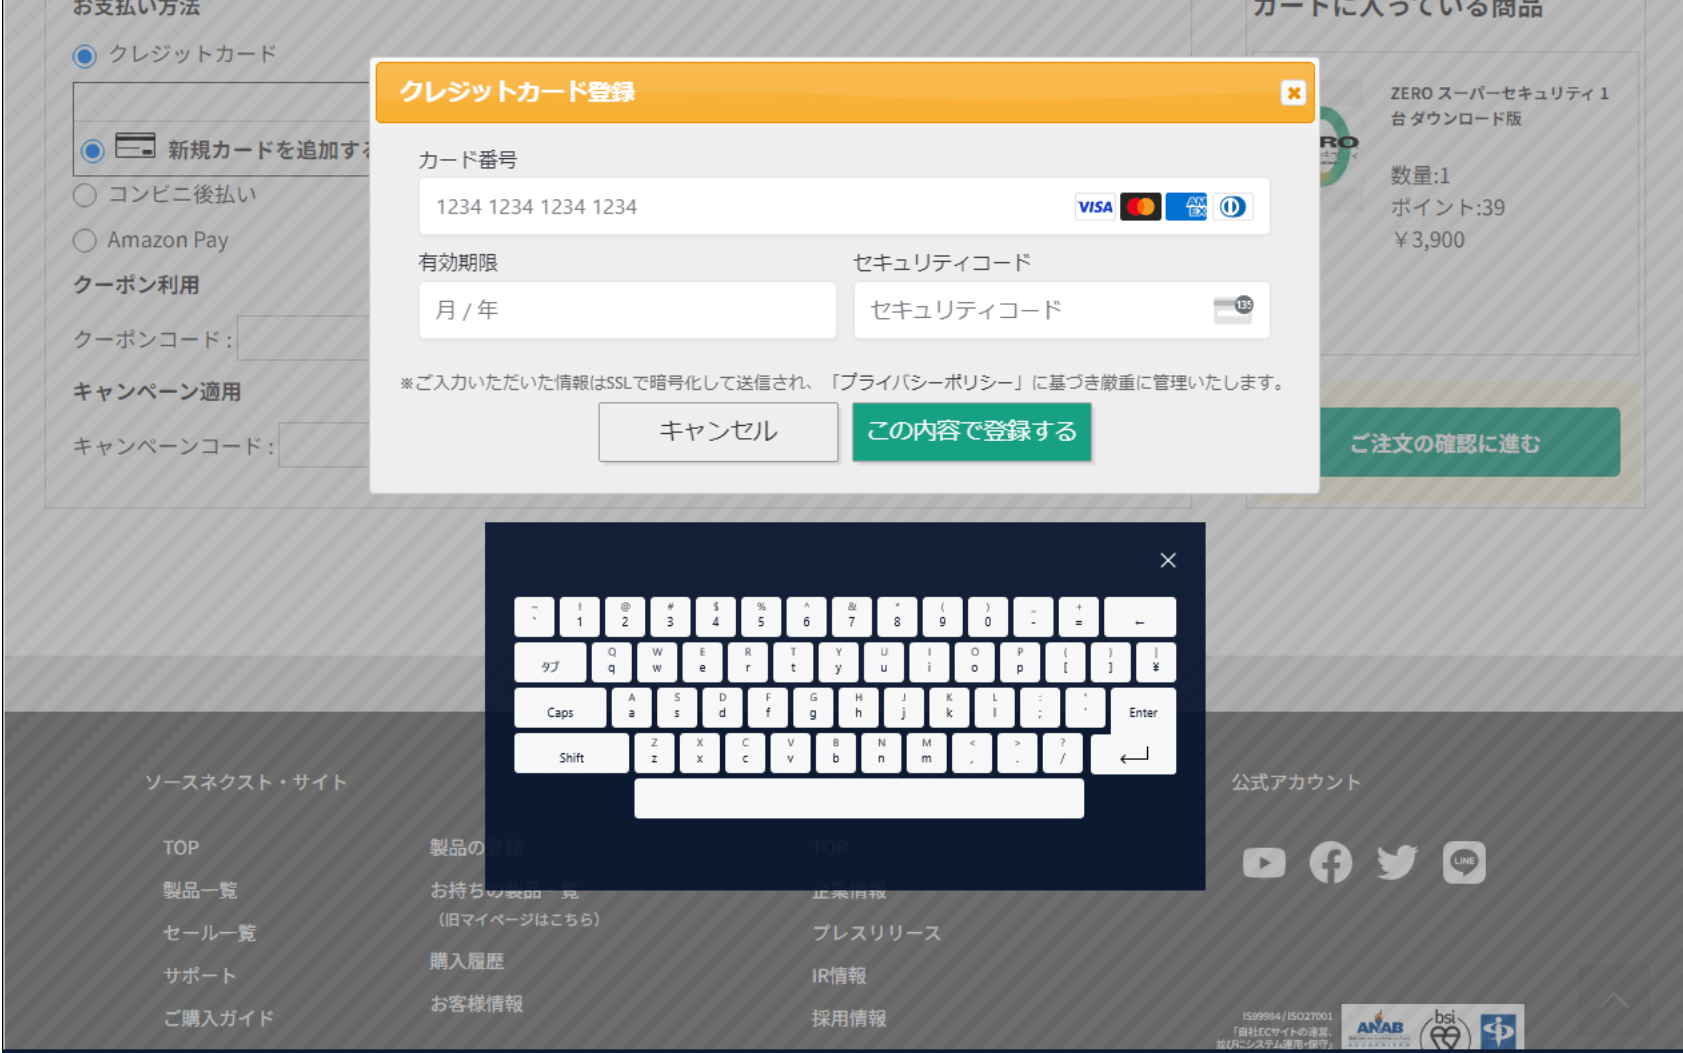Viewport: 1683px width, 1053px height.
Task: Tap the 5 key on virtual keyboard
Action: [x=761, y=617]
